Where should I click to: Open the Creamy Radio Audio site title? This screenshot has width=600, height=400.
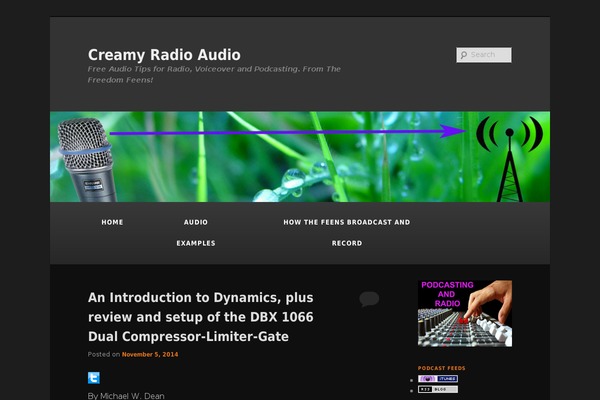[x=164, y=55]
